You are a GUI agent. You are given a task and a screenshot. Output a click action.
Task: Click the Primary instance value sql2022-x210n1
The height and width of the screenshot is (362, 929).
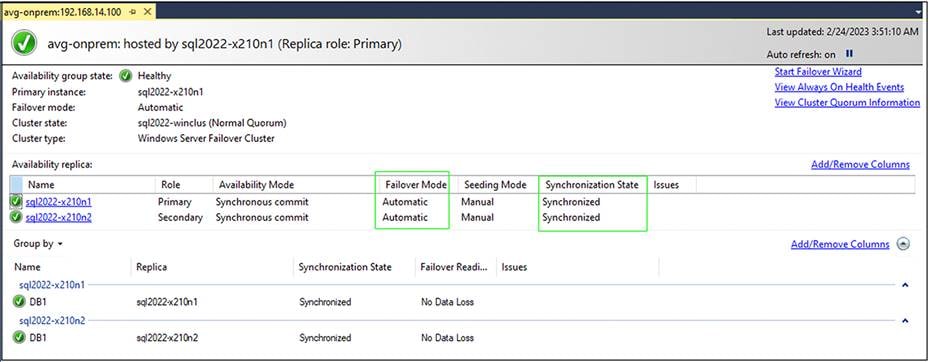(x=171, y=92)
